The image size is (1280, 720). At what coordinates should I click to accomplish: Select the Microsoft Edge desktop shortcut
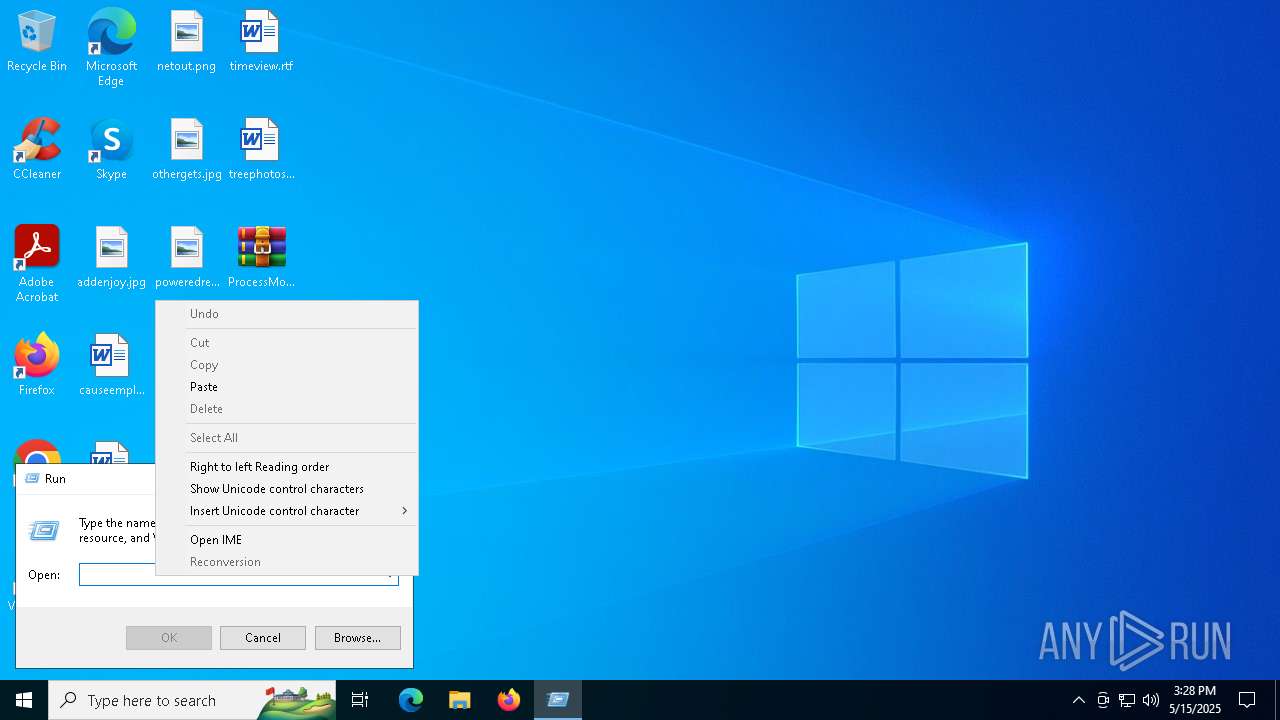111,48
